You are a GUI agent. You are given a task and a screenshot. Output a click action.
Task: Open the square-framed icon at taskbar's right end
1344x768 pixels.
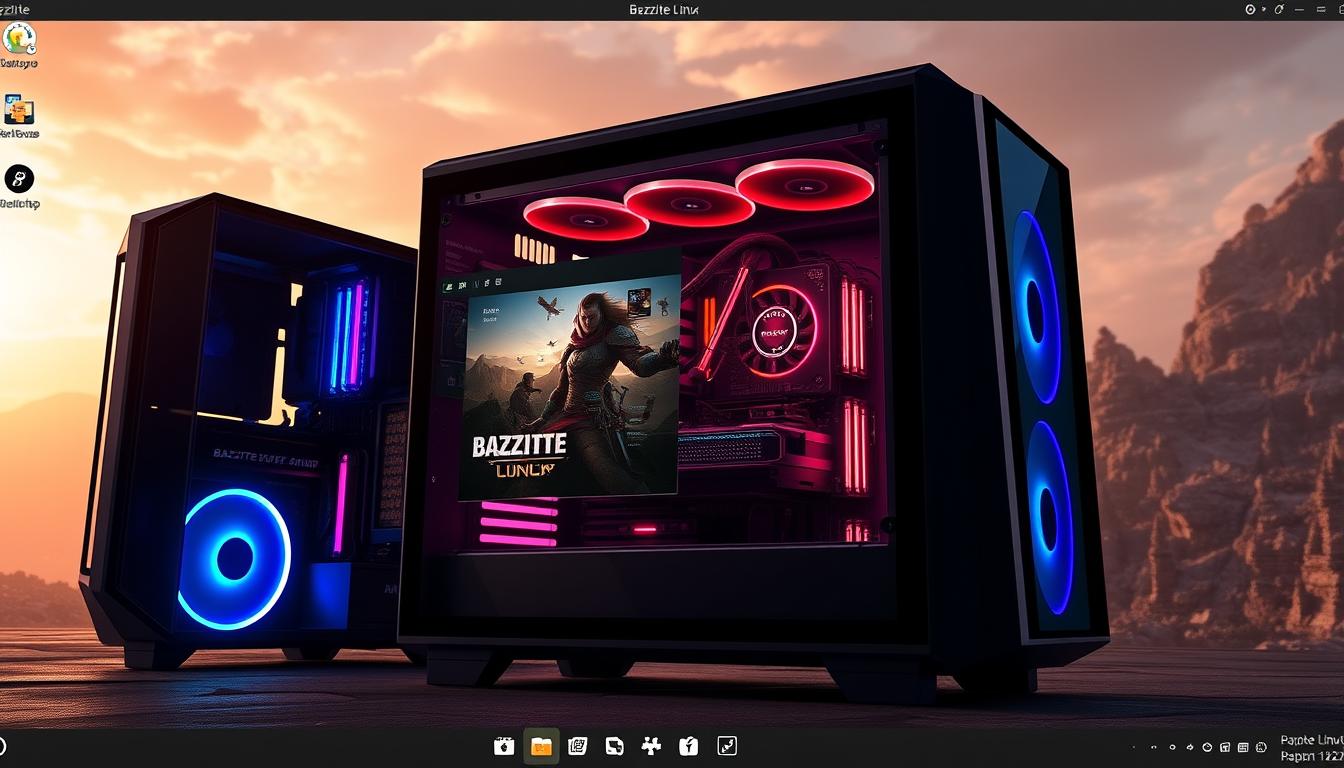pos(727,746)
